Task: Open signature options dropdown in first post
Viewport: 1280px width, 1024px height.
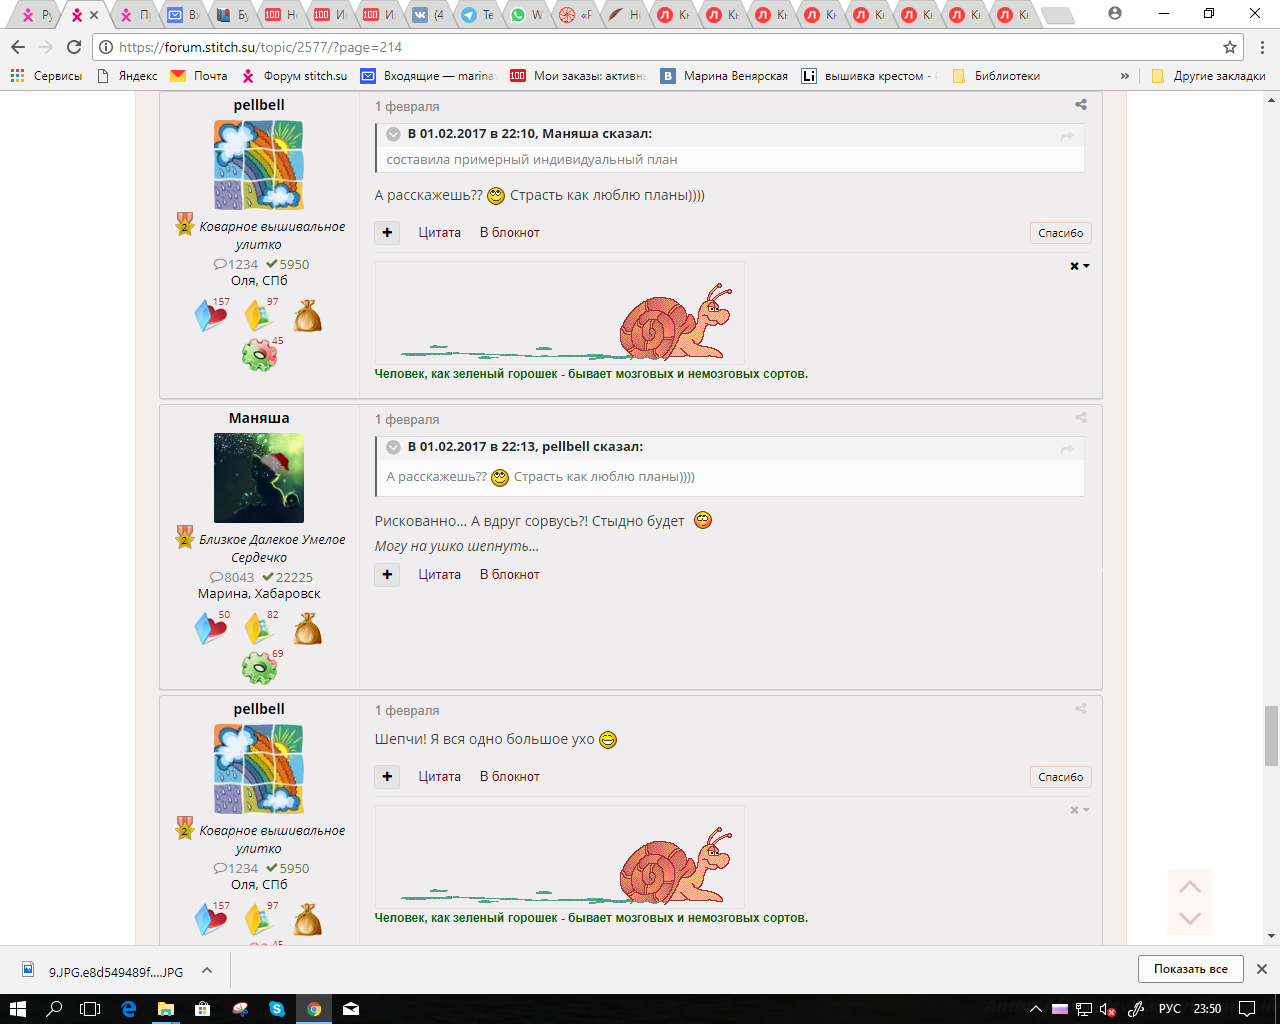Action: point(1079,266)
